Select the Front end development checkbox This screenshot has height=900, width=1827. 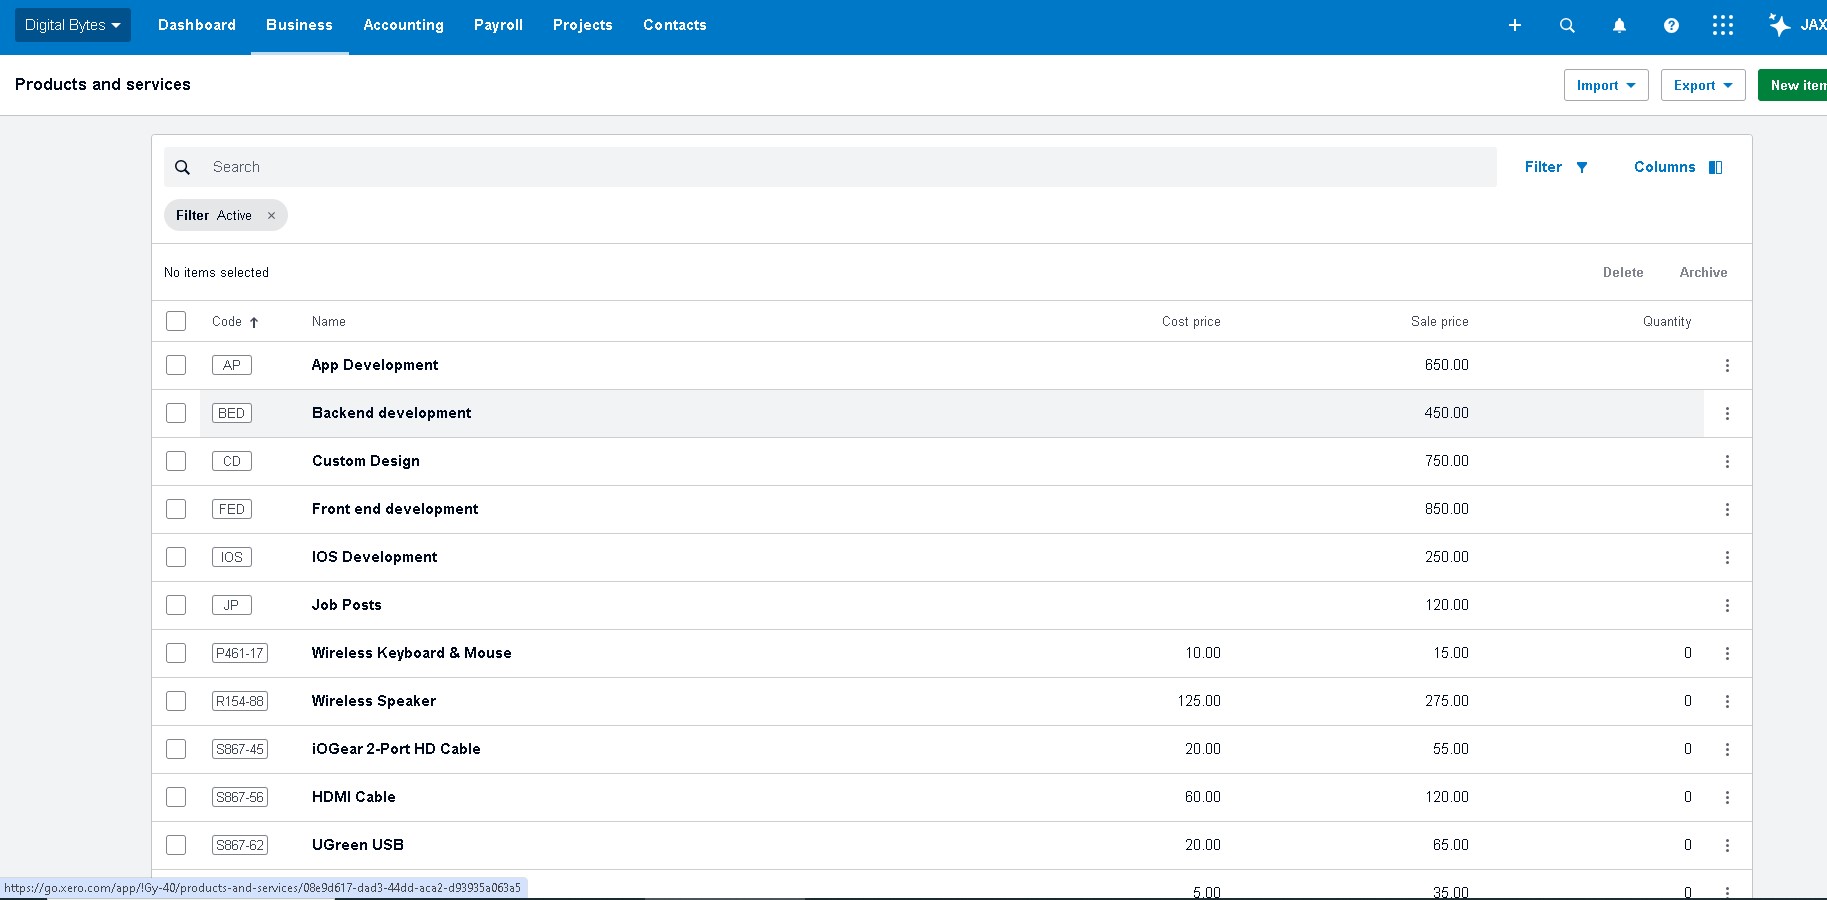point(176,509)
